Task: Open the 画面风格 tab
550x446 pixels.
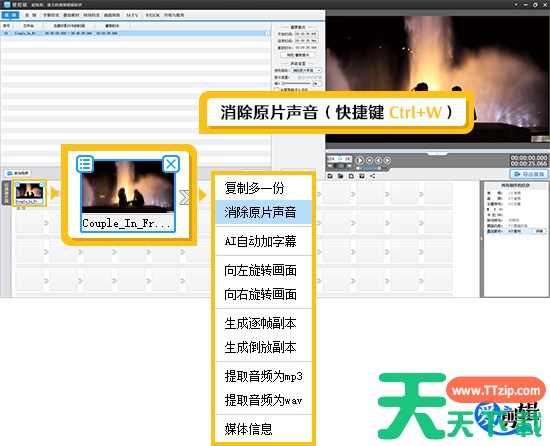Action: [112, 15]
